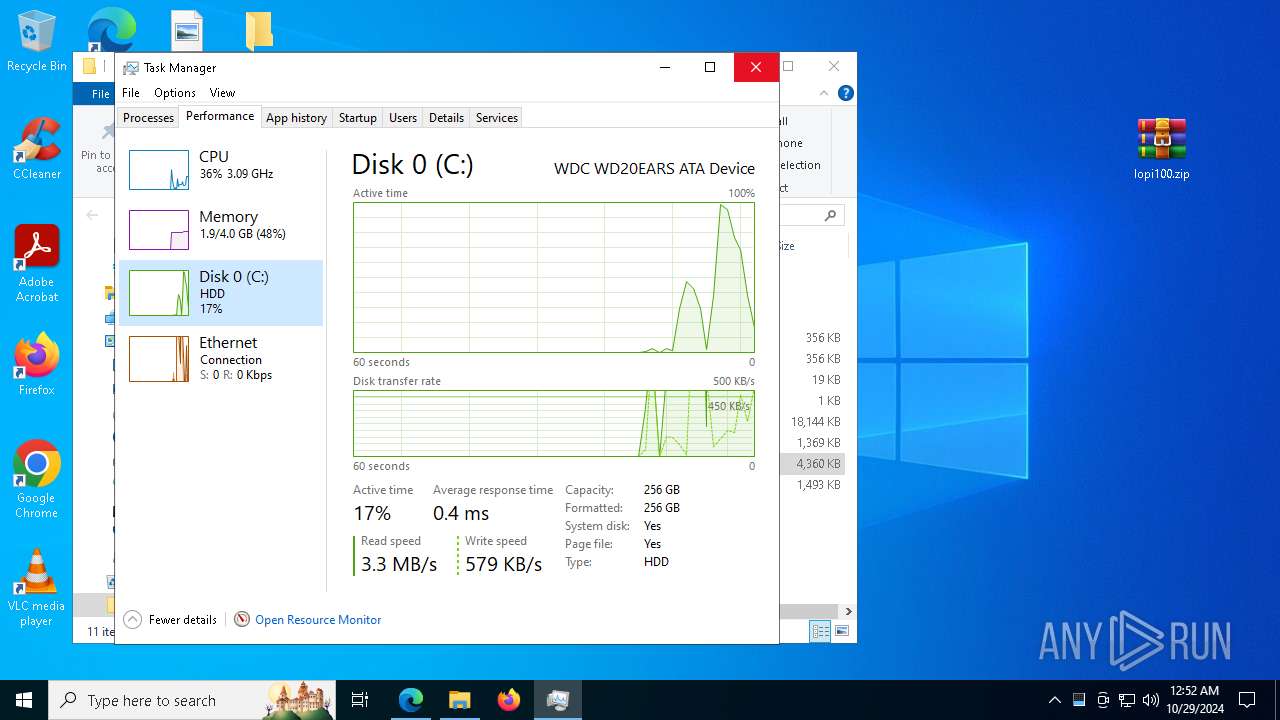Select the CPU performance item
The height and width of the screenshot is (720, 1280).
coord(221,170)
